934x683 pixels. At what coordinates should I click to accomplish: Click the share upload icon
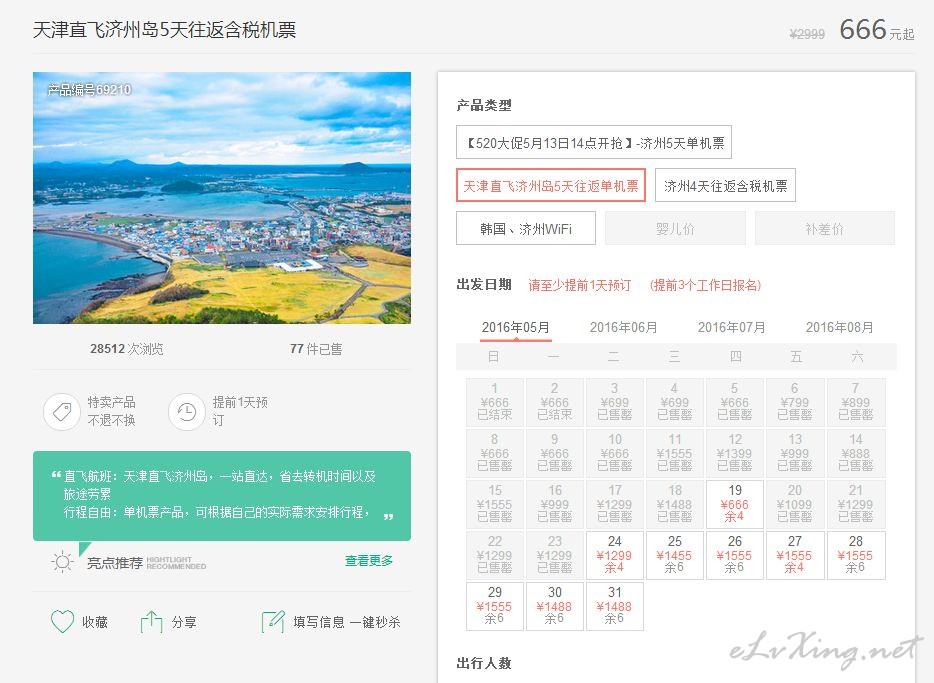[x=151, y=622]
